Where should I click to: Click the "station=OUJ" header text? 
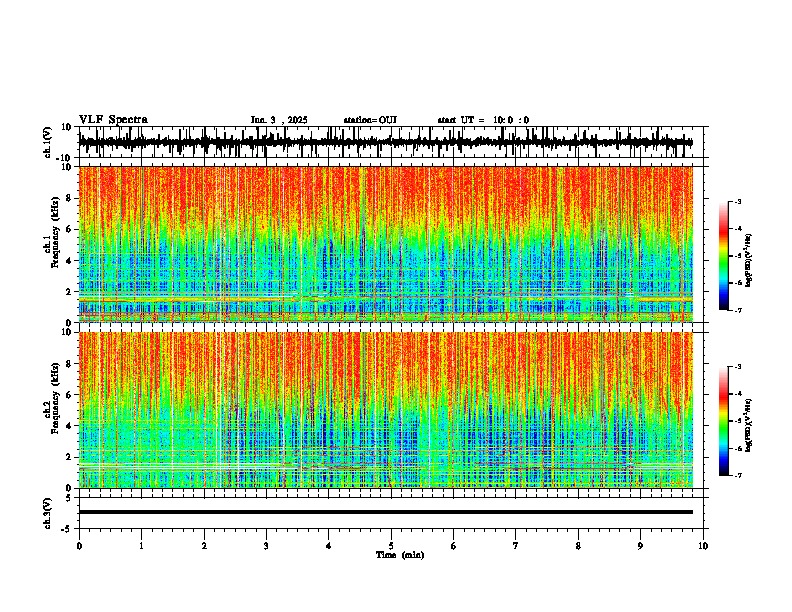[370, 120]
